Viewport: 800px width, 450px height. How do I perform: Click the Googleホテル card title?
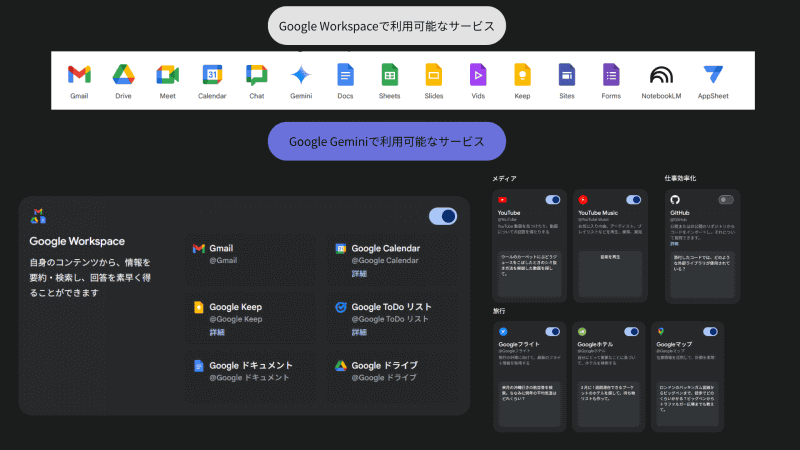click(x=595, y=344)
